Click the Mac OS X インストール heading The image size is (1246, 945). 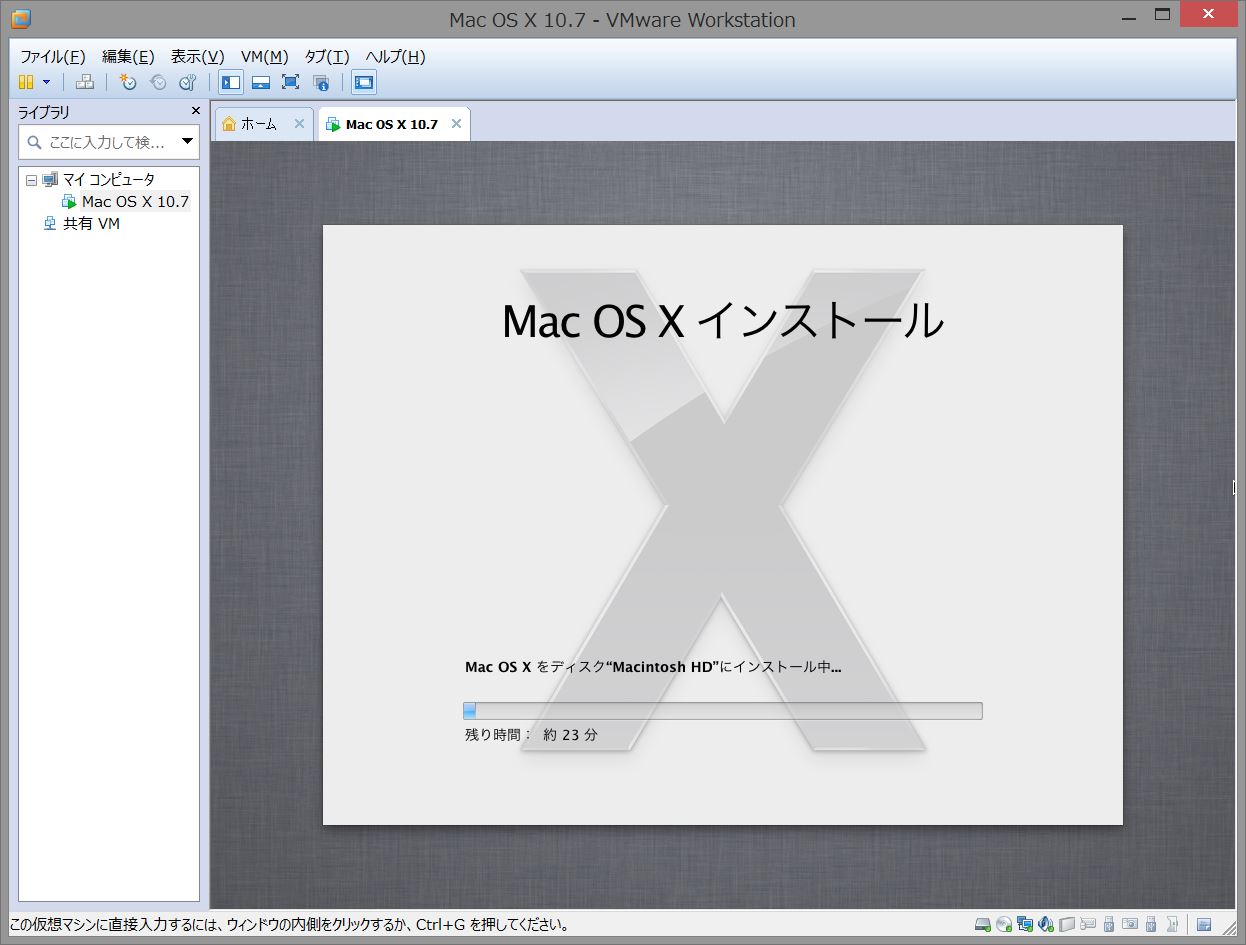click(x=722, y=321)
